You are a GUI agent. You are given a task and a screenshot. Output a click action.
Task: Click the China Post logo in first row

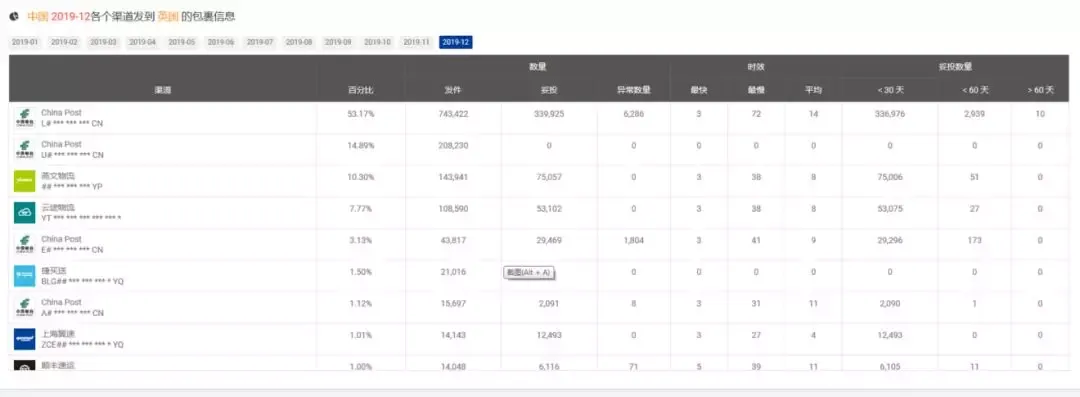(25, 118)
